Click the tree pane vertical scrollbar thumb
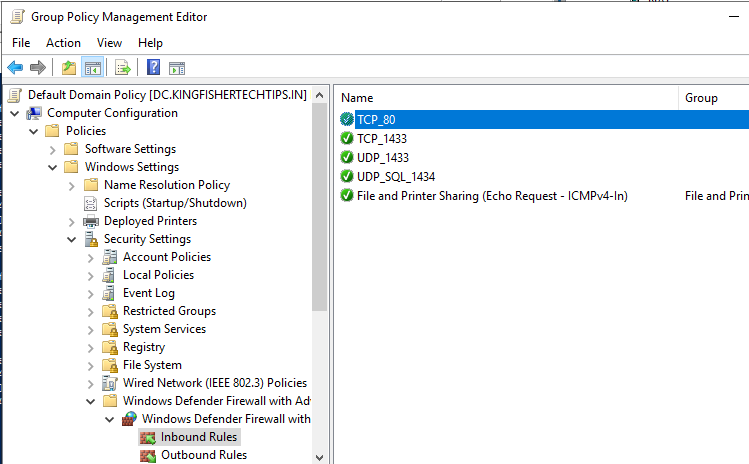 pos(320,207)
